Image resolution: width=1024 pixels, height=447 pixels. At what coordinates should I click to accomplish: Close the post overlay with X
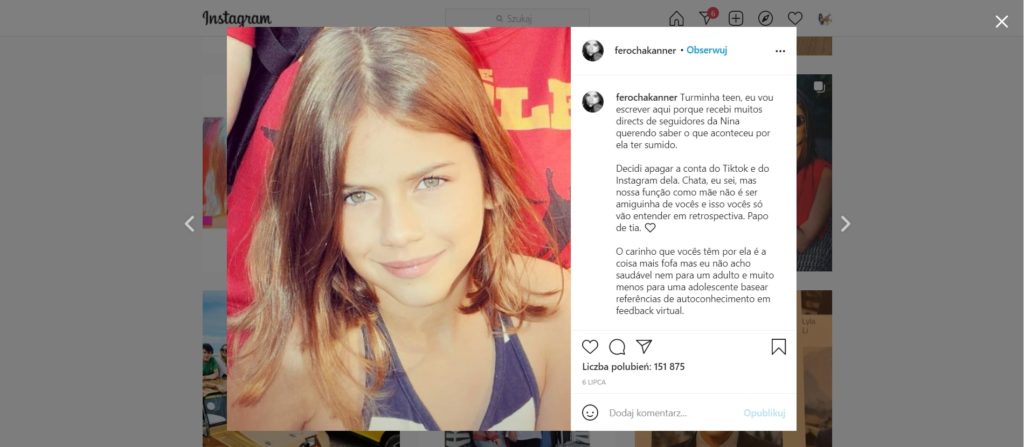1001,22
